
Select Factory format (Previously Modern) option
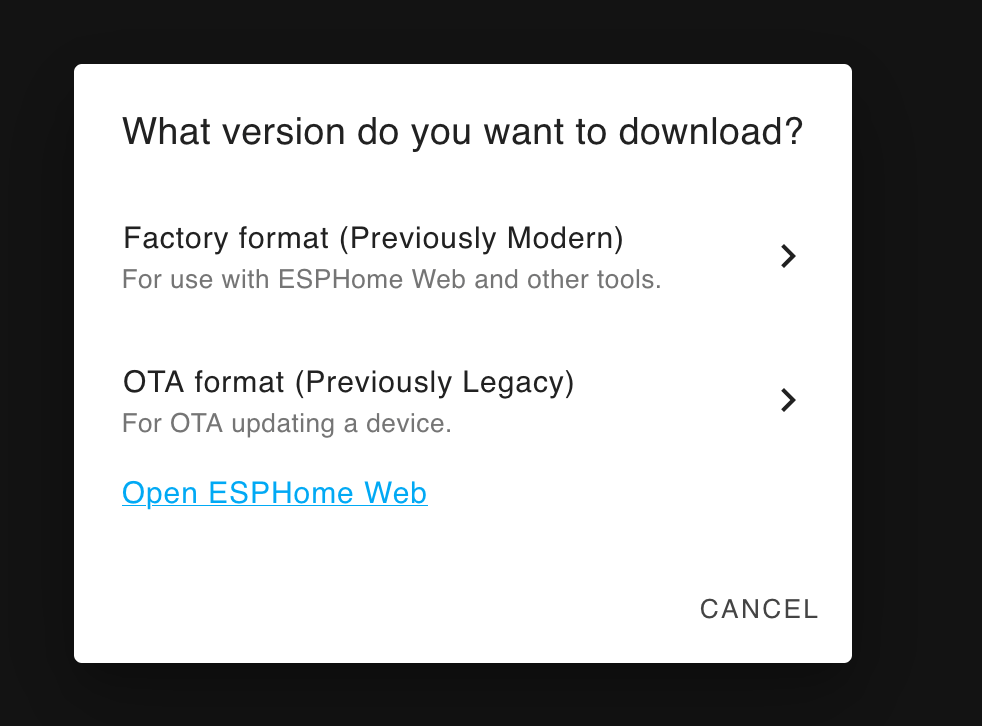(463, 257)
